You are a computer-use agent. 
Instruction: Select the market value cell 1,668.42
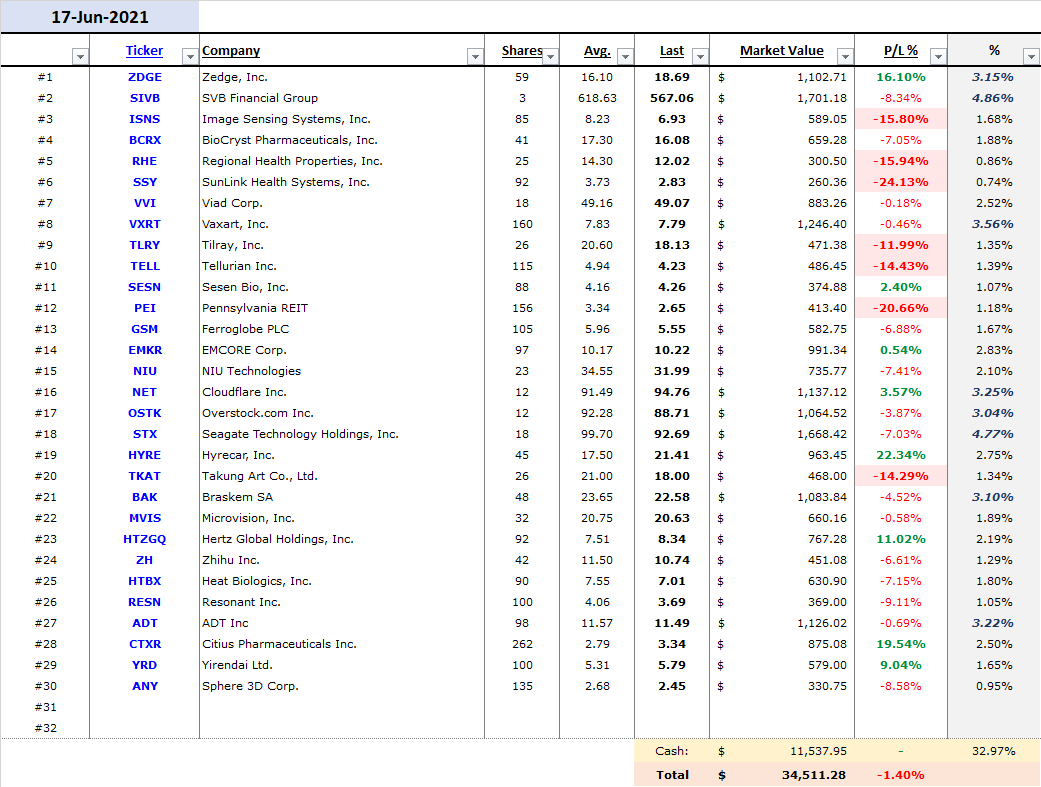click(x=782, y=434)
